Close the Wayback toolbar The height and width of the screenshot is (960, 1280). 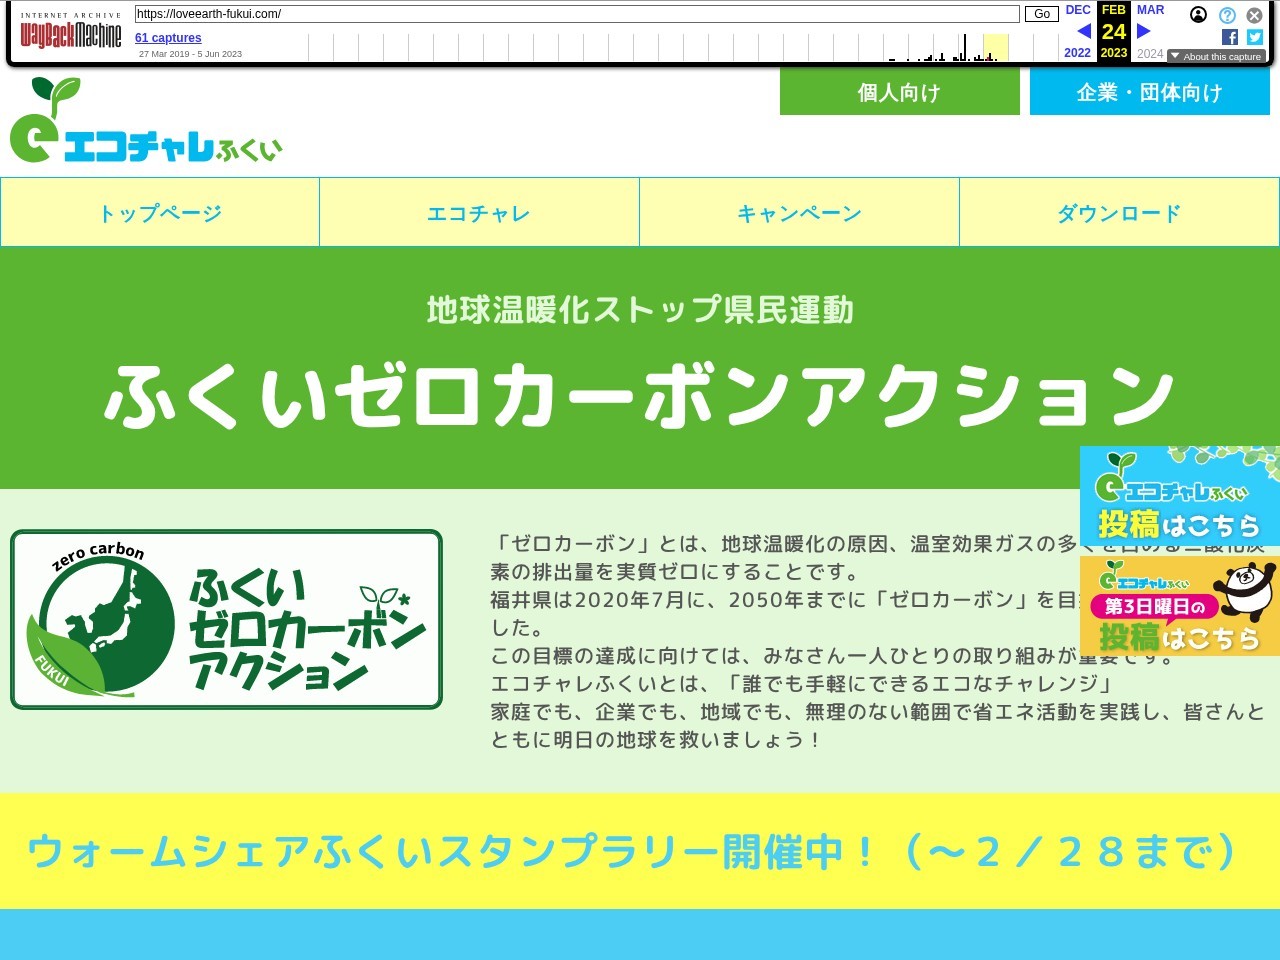pyautogui.click(x=1254, y=15)
